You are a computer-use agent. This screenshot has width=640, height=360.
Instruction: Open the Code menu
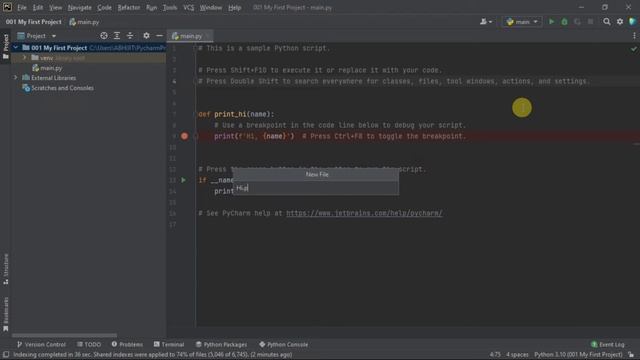click(104, 7)
